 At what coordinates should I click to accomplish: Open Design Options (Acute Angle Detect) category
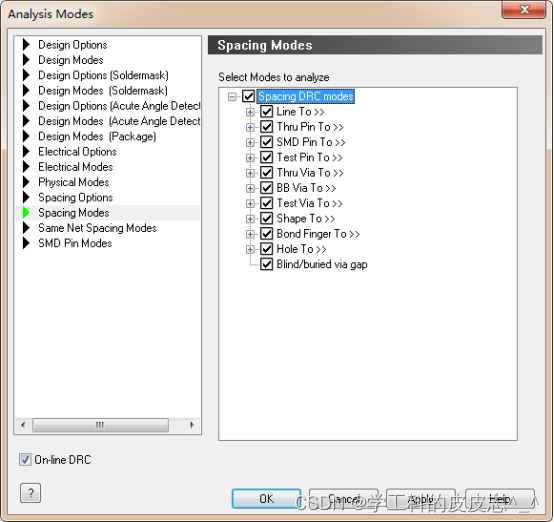[x=119, y=106]
